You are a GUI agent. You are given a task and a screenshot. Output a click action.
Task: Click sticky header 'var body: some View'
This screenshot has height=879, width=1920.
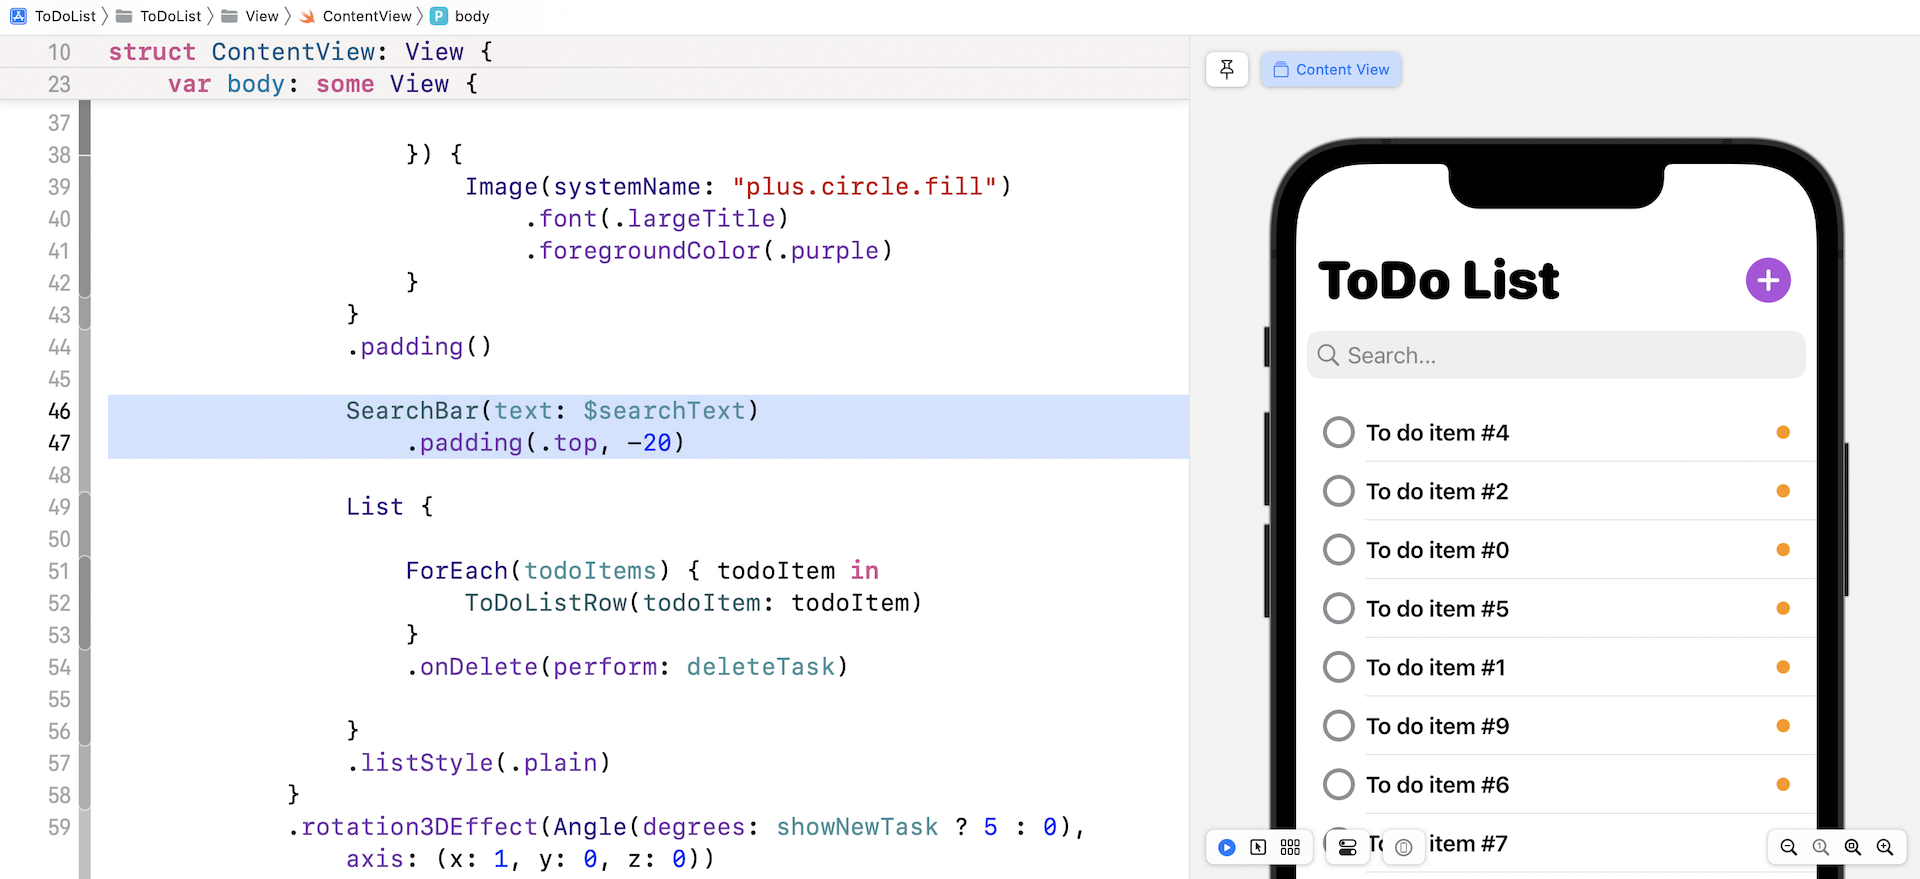[x=323, y=84]
